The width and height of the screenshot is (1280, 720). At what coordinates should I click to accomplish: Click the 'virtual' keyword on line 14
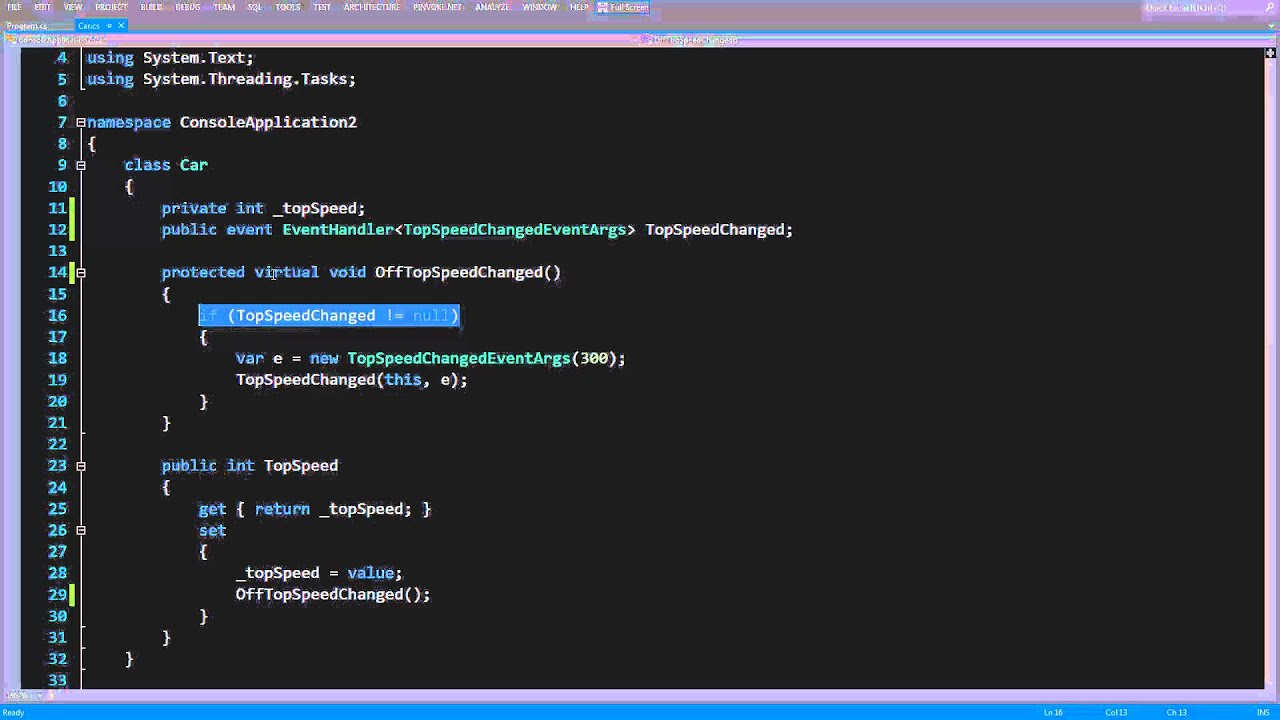(x=286, y=272)
